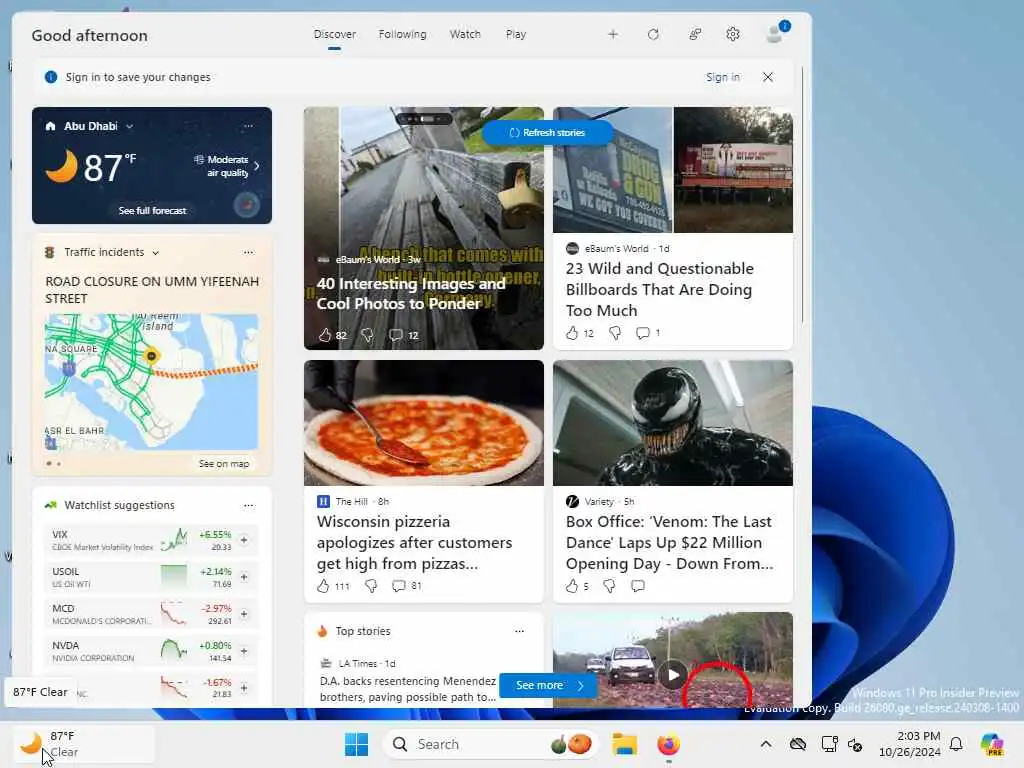This screenshot has width=1024, height=768.
Task: Click the traffic map thumbnail
Action: 152,382
